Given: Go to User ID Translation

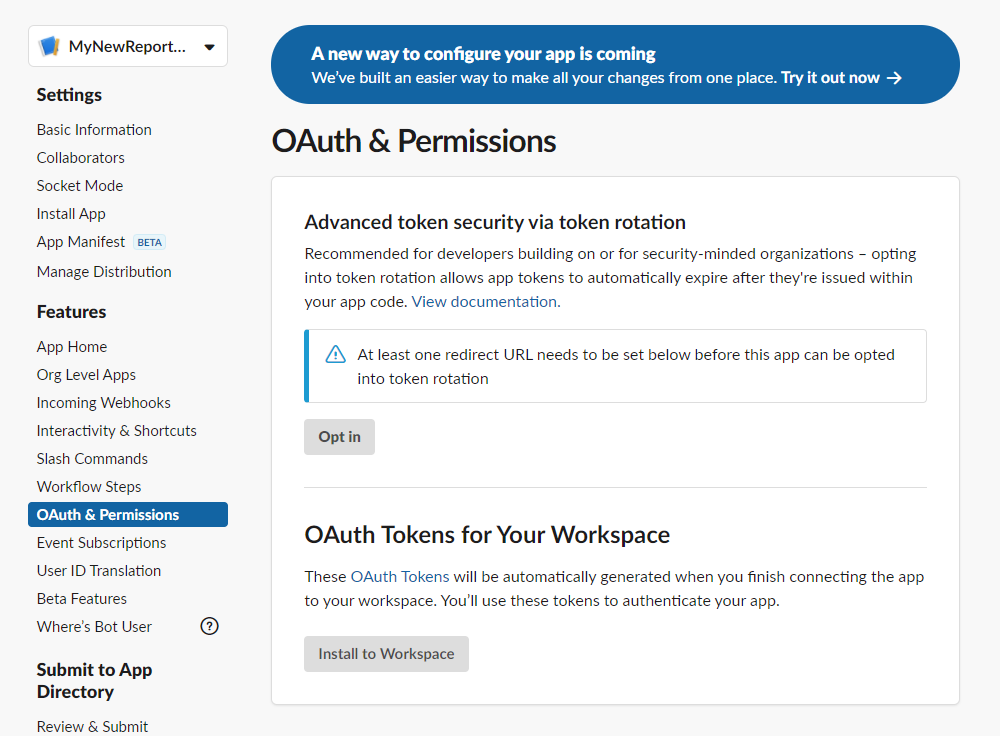Looking at the screenshot, I should point(99,571).
